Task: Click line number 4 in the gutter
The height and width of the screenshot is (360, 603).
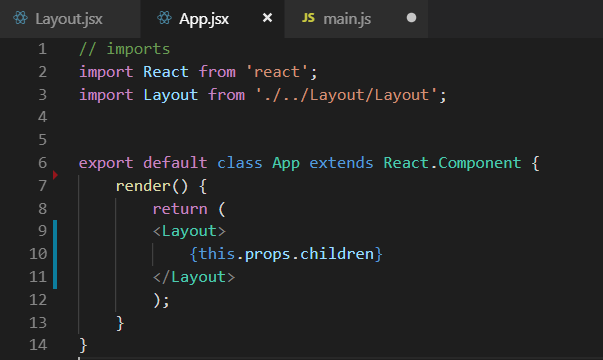Action: (42, 117)
